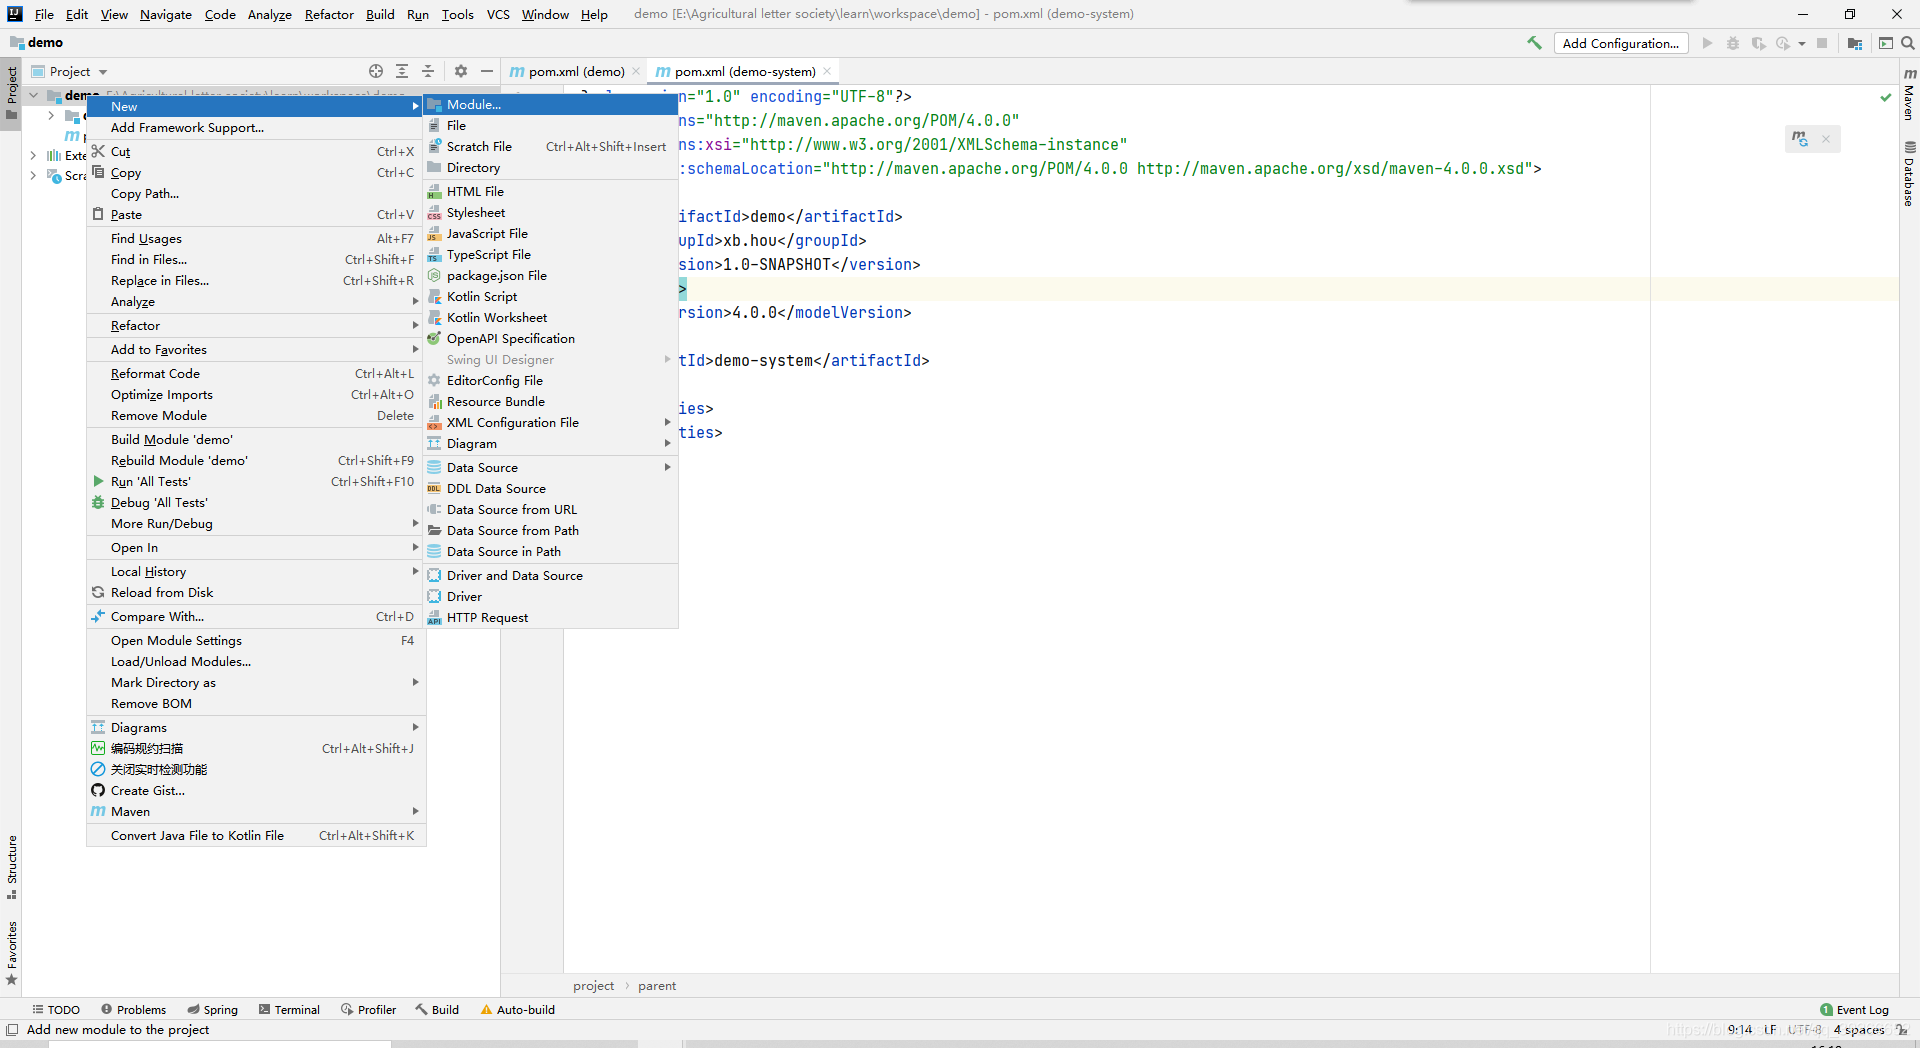
Task: Open the Structure side tool window
Action: [x=11, y=866]
